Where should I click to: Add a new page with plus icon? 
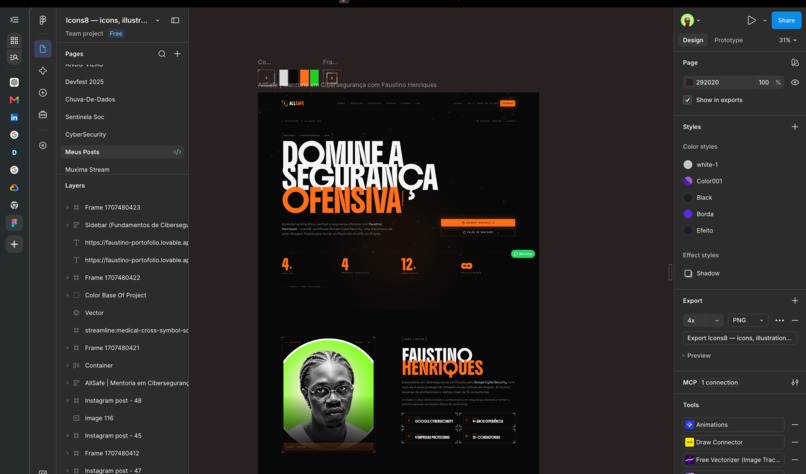[177, 53]
